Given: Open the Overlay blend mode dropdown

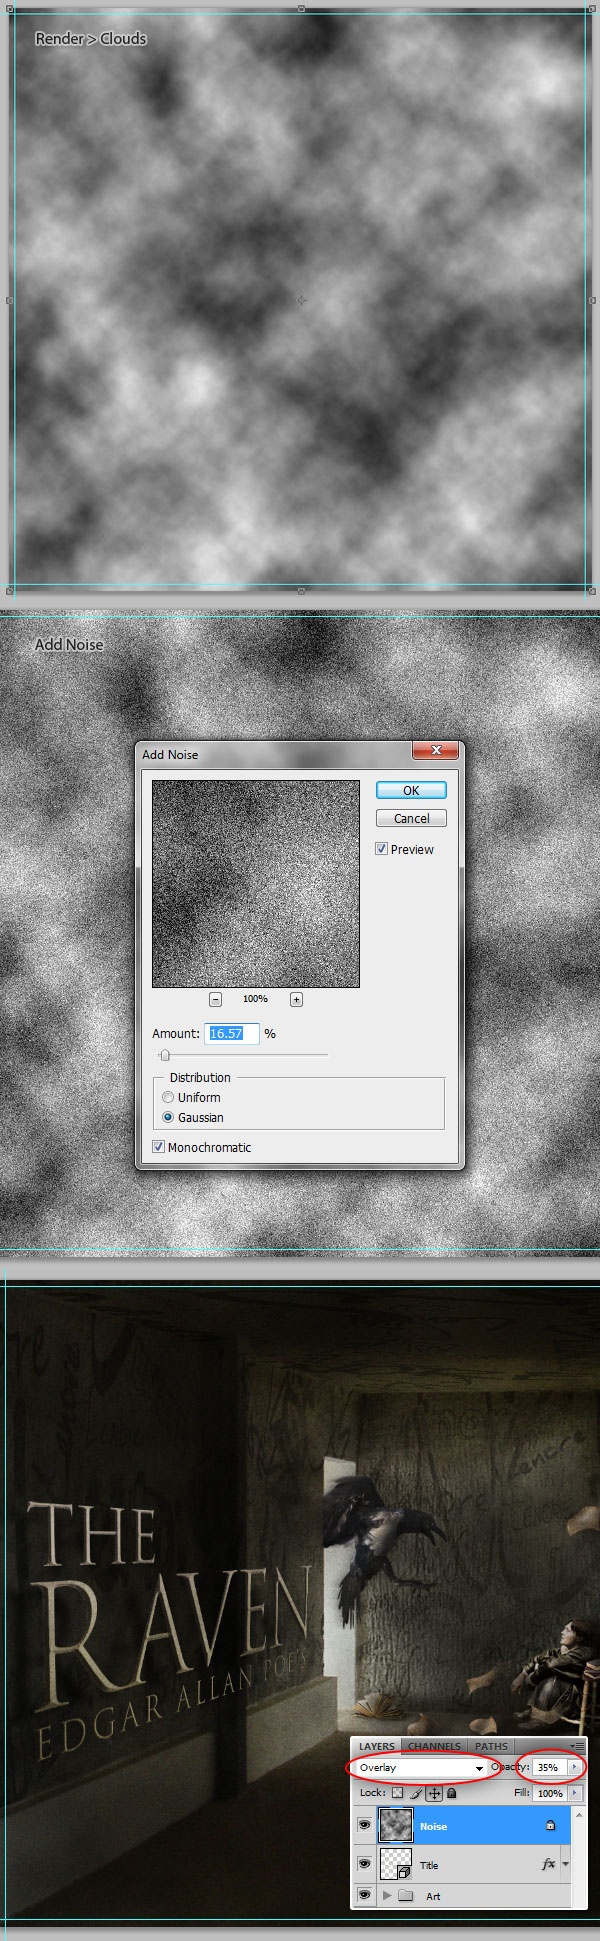Looking at the screenshot, I should 421,1767.
